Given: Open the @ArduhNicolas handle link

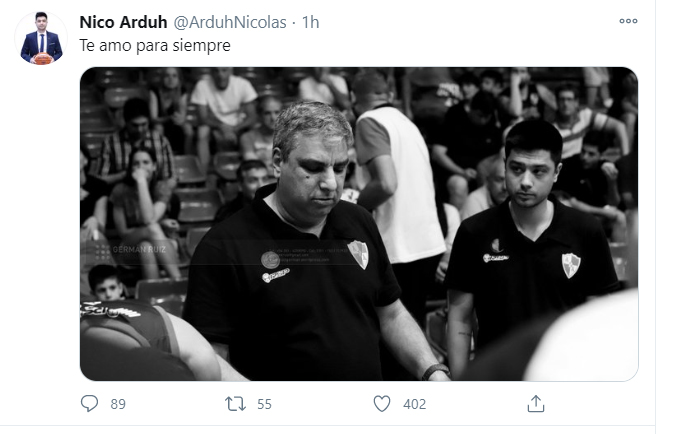Looking at the screenshot, I should pyautogui.click(x=230, y=22).
